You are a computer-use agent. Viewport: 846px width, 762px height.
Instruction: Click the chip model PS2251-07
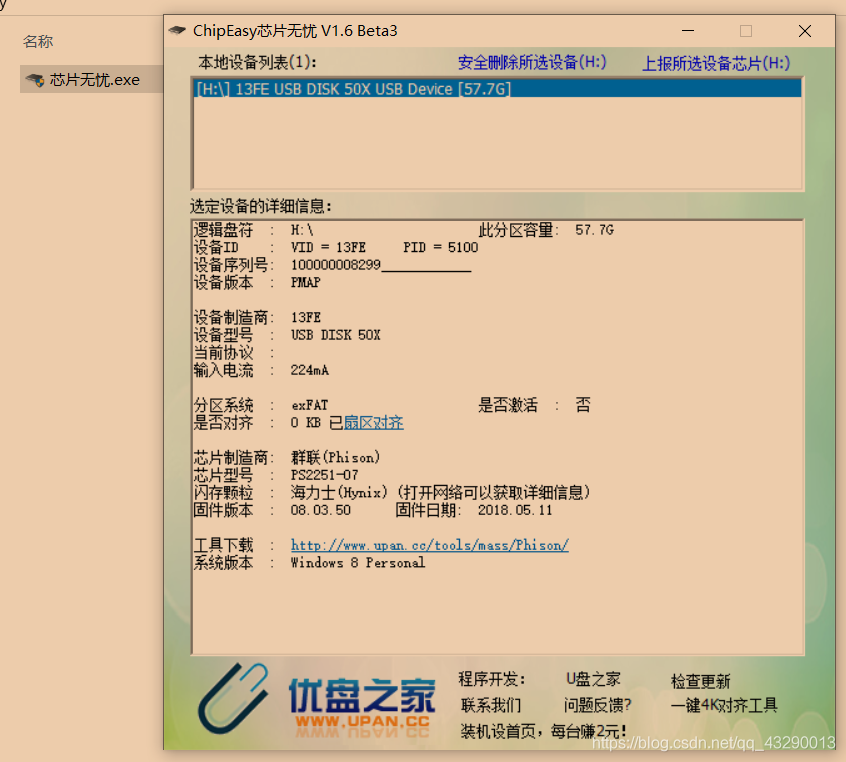pyautogui.click(x=324, y=475)
